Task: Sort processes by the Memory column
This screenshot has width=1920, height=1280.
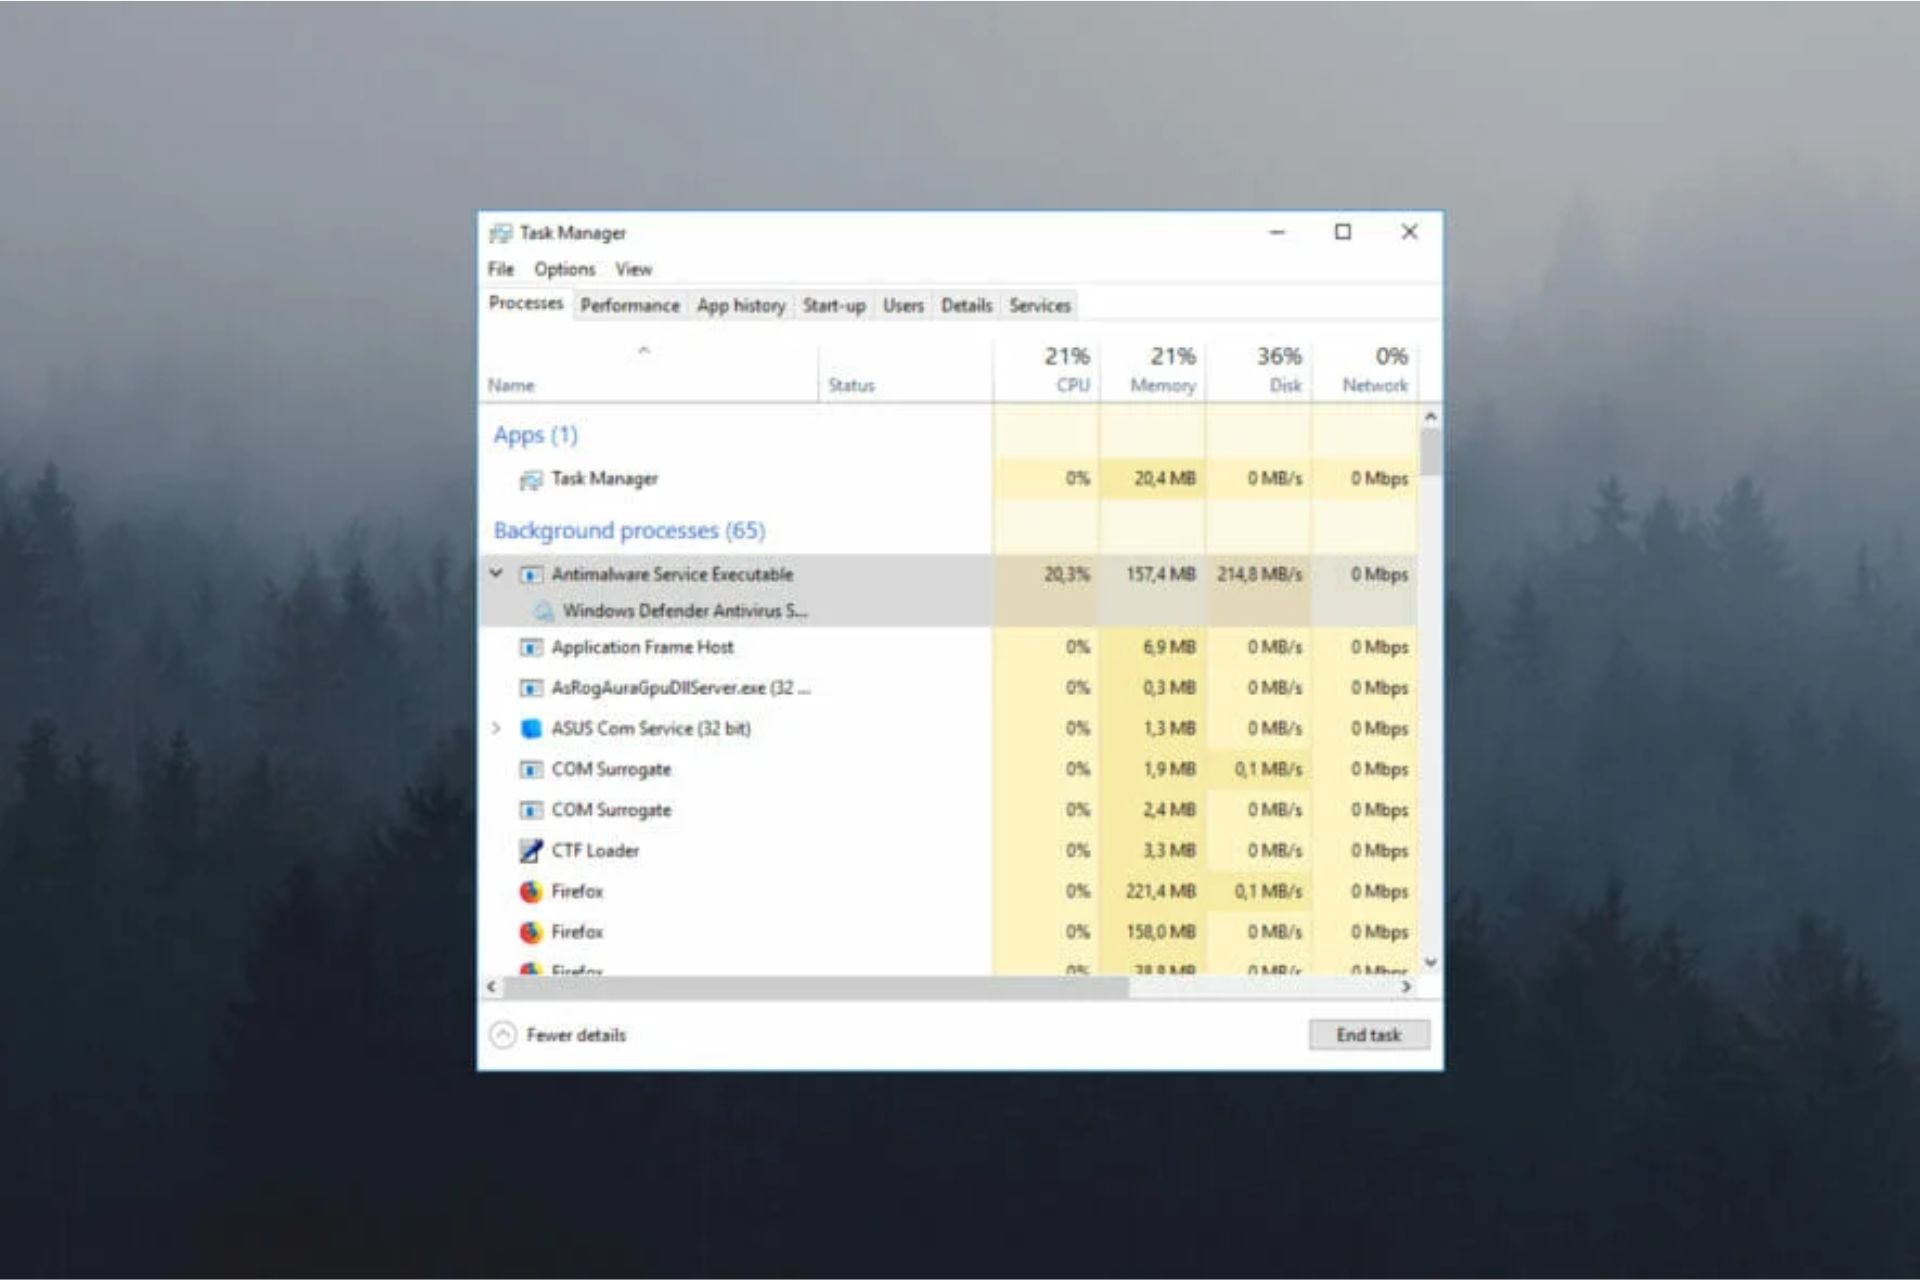Action: [x=1153, y=370]
